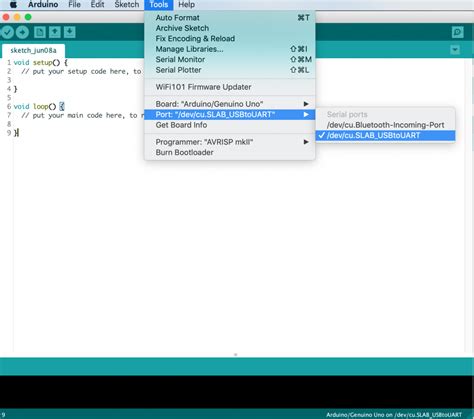Screen dimensions: 474x419
Task: Click the editor-console divider handle dot
Action: coord(236,355)
